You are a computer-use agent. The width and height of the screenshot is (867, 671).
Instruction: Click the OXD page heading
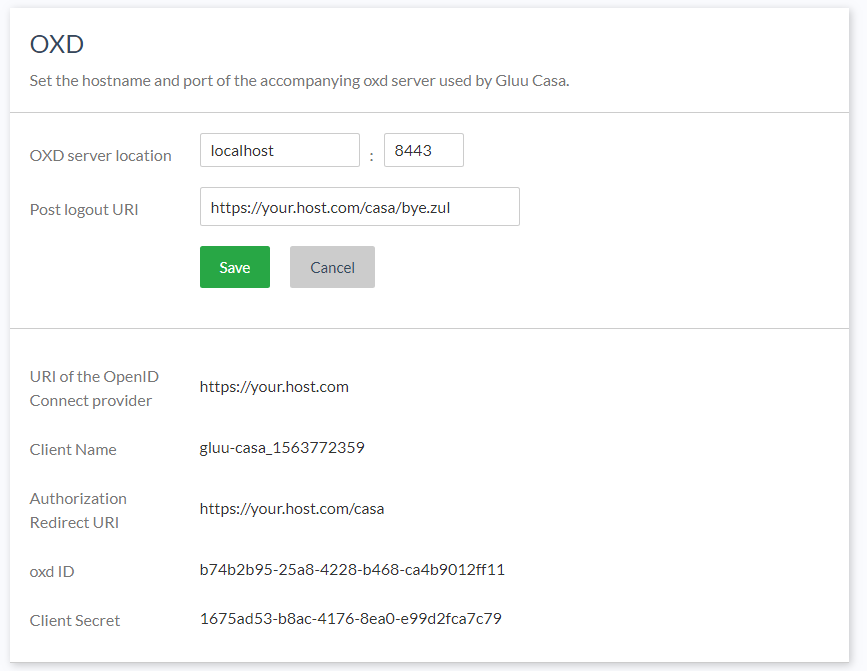point(56,44)
